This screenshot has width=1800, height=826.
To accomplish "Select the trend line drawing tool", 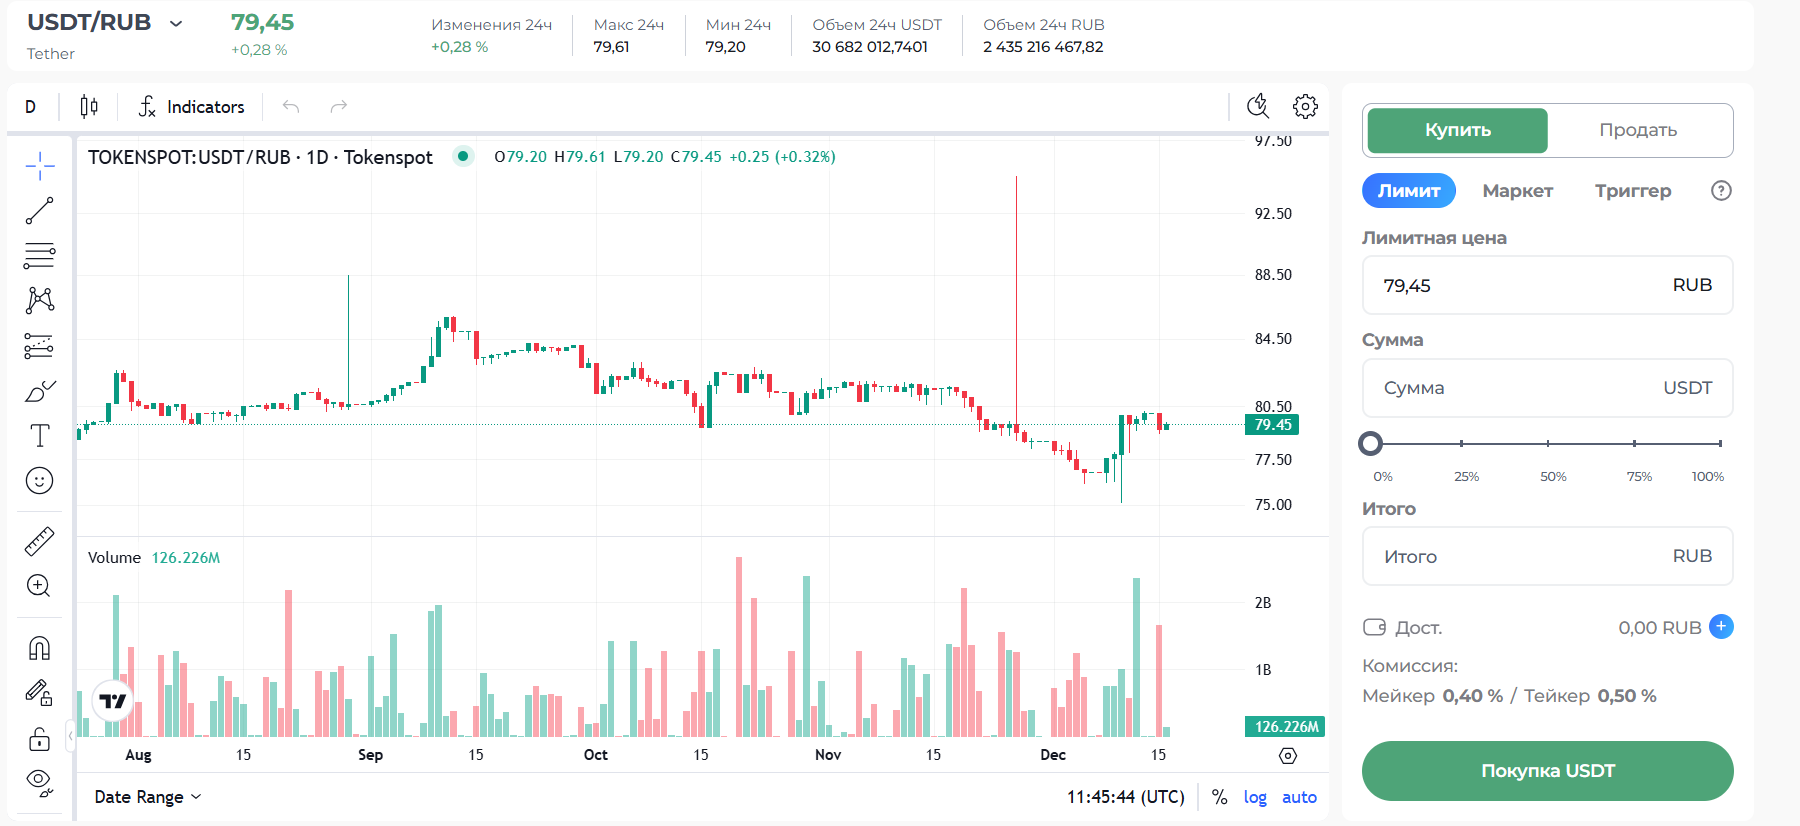I will tap(39, 211).
